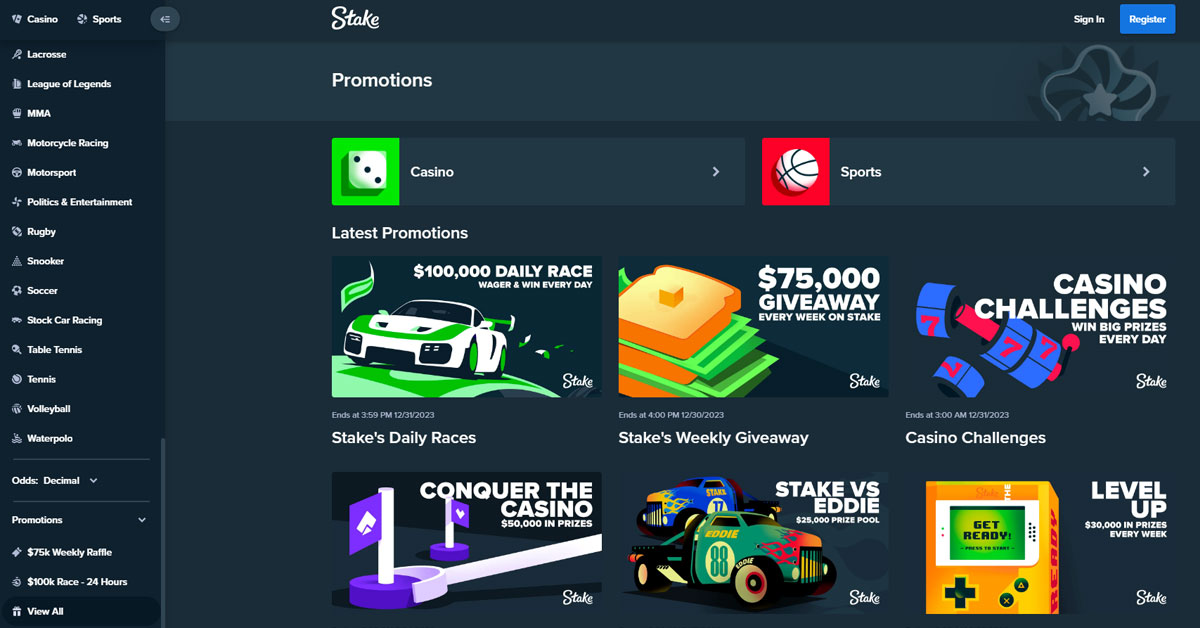Click the green dice Casino icon
Image resolution: width=1200 pixels, height=628 pixels.
tap(365, 172)
